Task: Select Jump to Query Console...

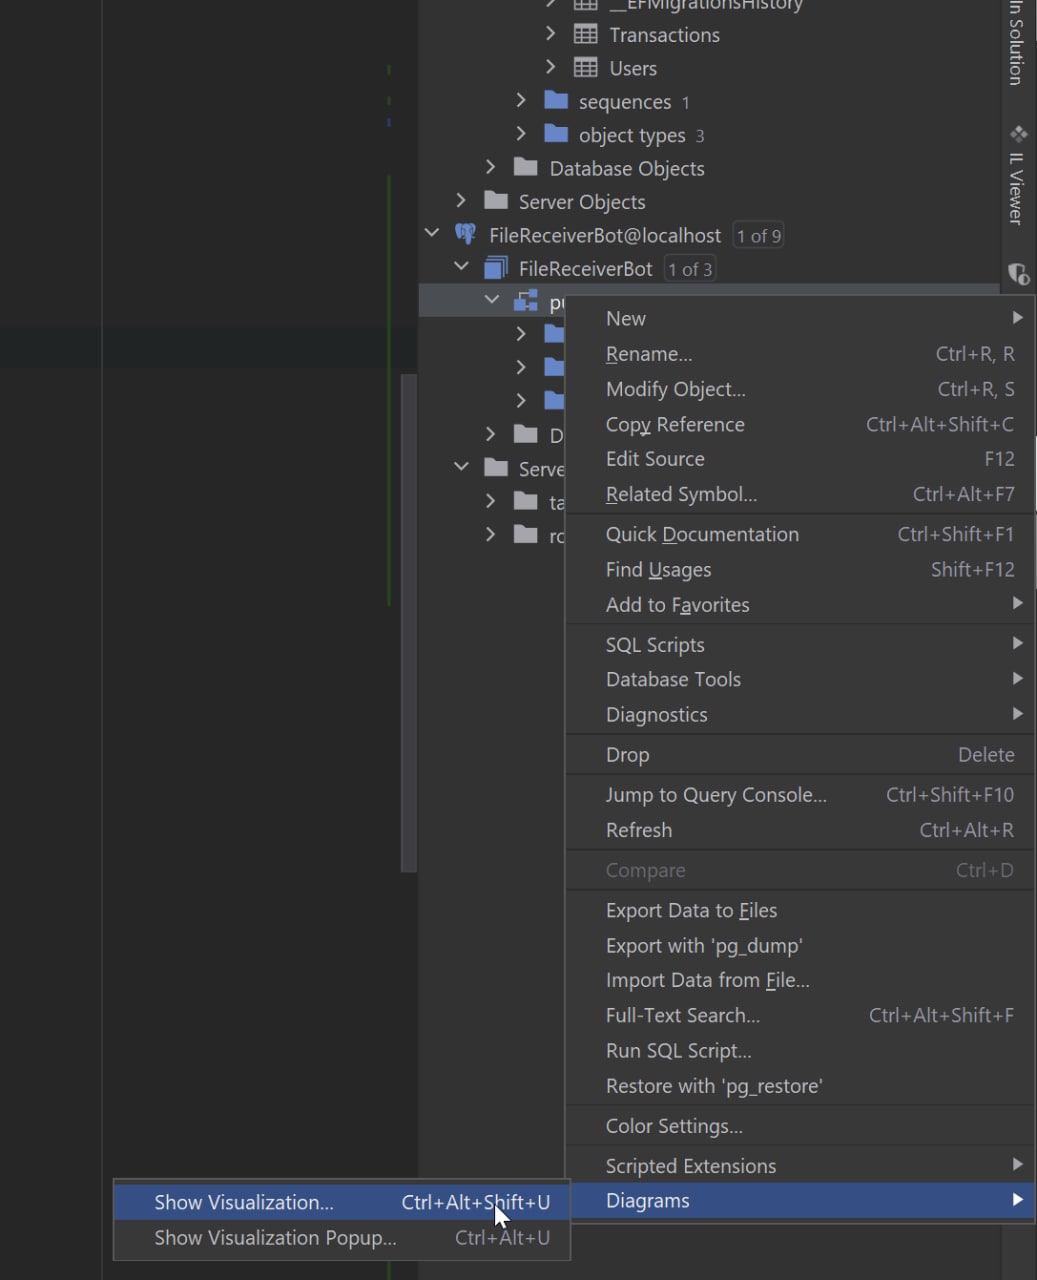Action: pyautogui.click(x=800, y=795)
